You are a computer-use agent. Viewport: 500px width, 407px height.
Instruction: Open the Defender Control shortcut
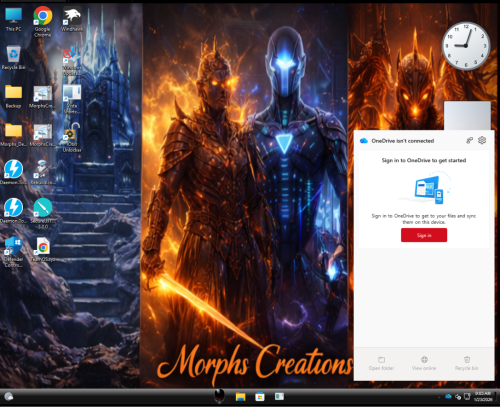coord(13,252)
